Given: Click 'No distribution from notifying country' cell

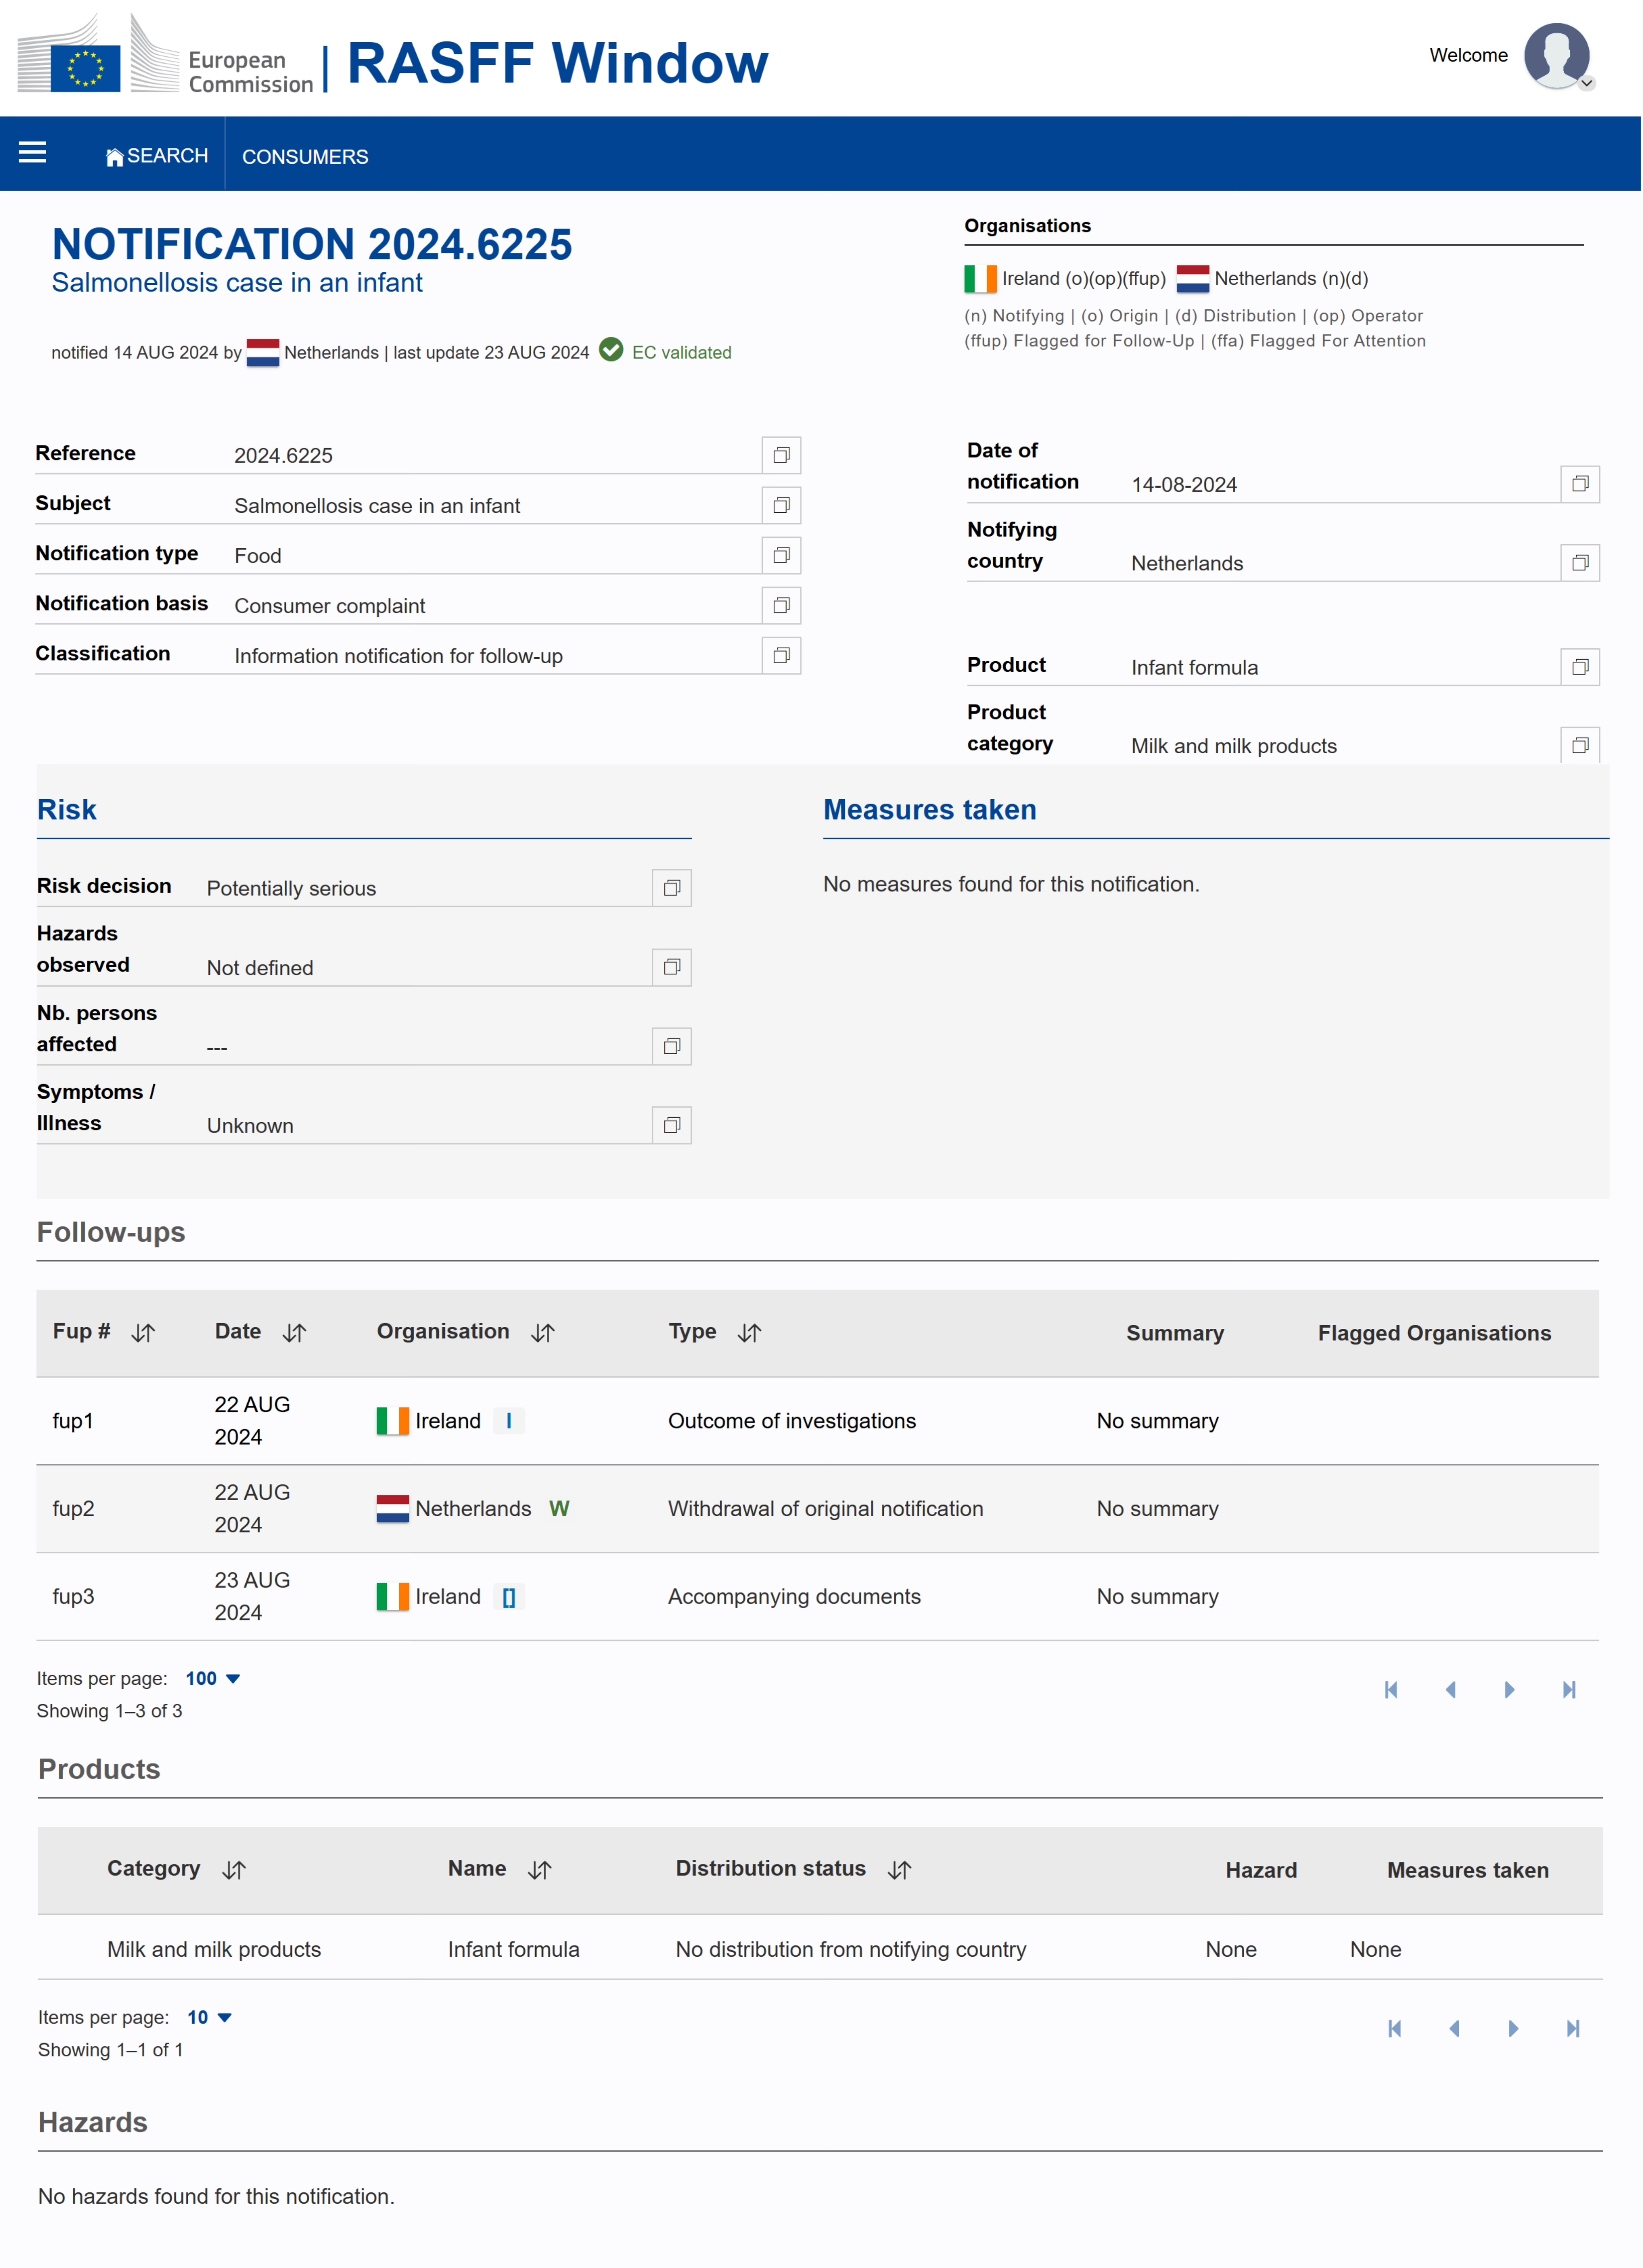Looking at the screenshot, I should 851,1950.
